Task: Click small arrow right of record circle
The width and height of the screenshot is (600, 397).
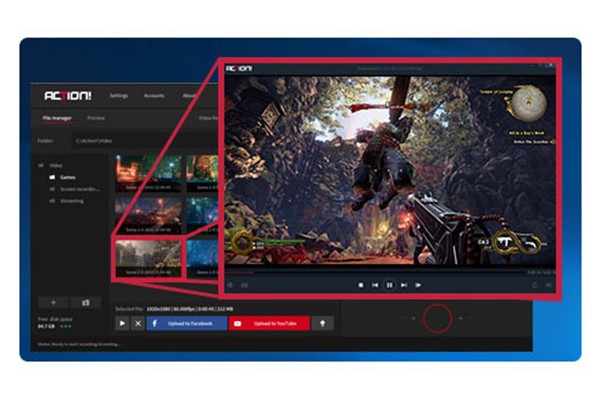Action: 461,318
